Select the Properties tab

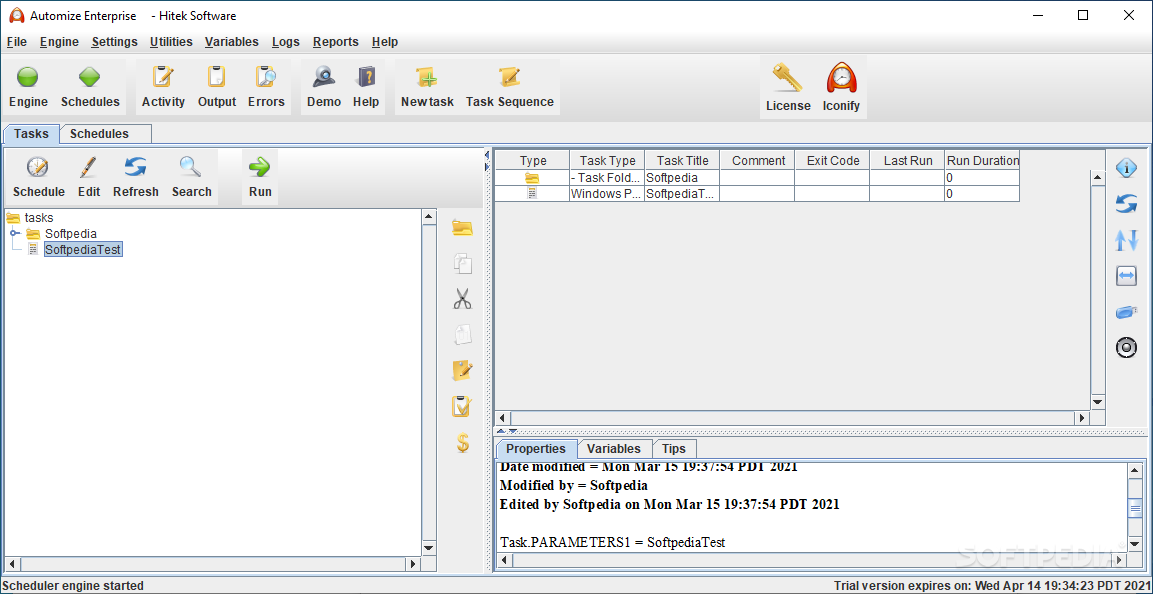tap(536, 448)
